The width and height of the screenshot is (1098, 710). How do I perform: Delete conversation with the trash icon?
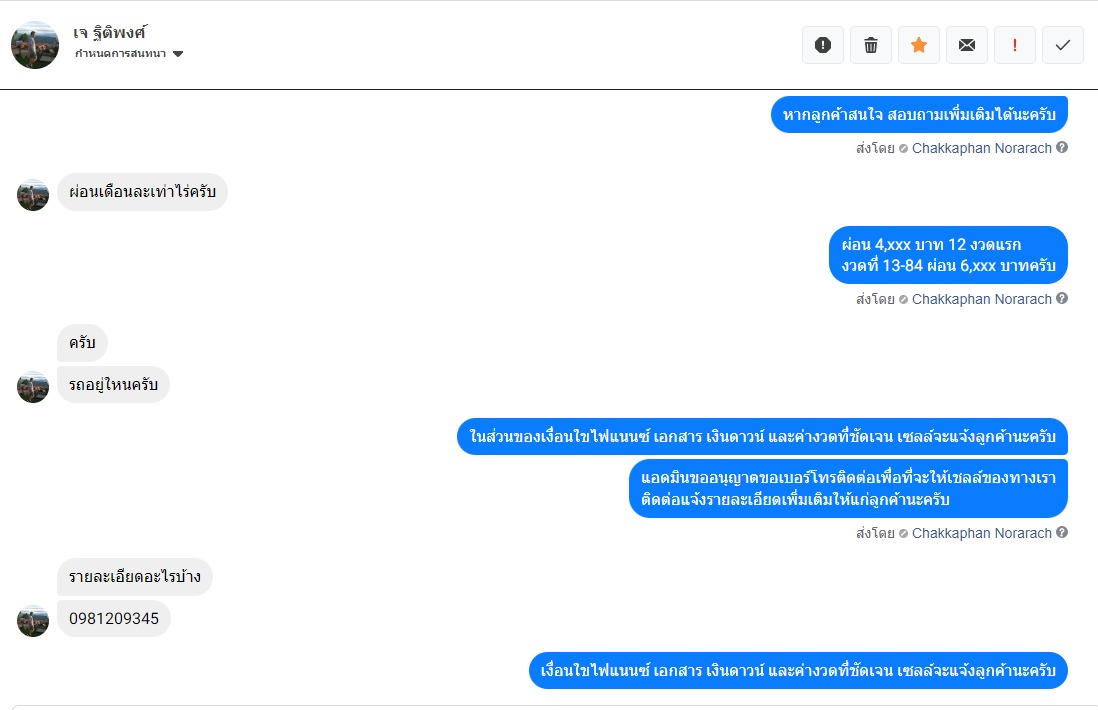click(x=871, y=45)
